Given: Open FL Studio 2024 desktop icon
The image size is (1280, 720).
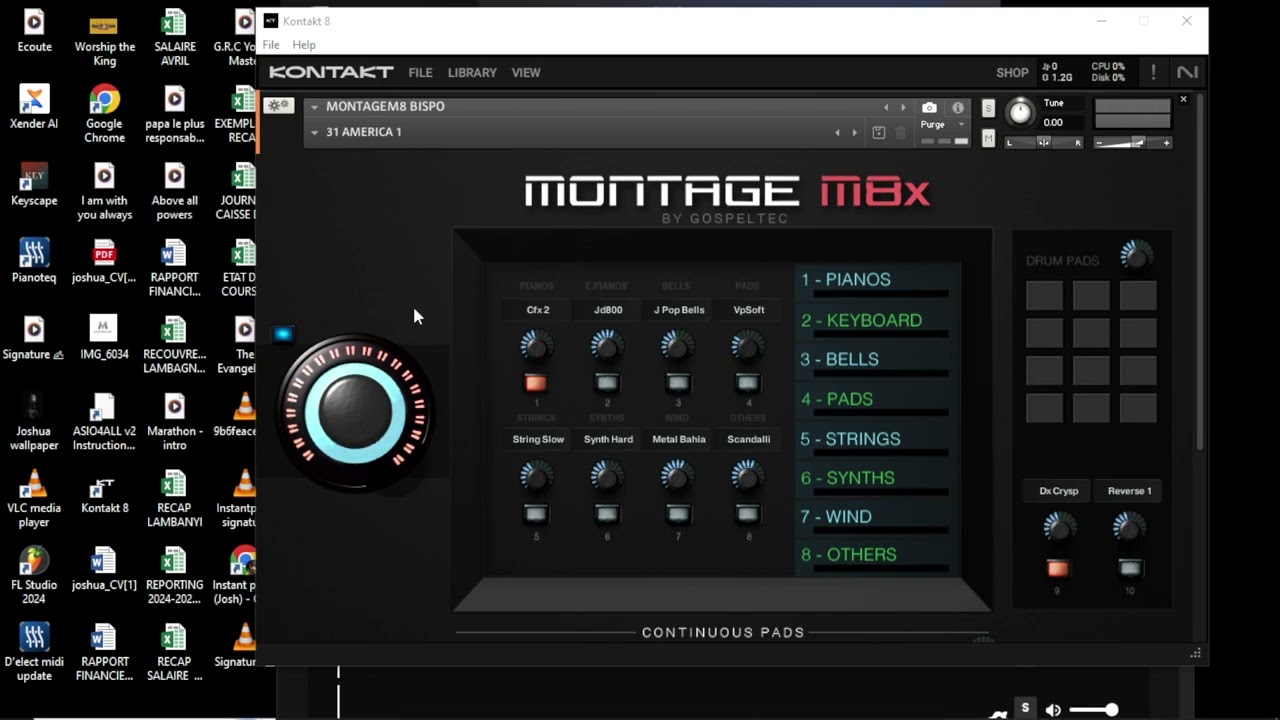Looking at the screenshot, I should point(34,577).
